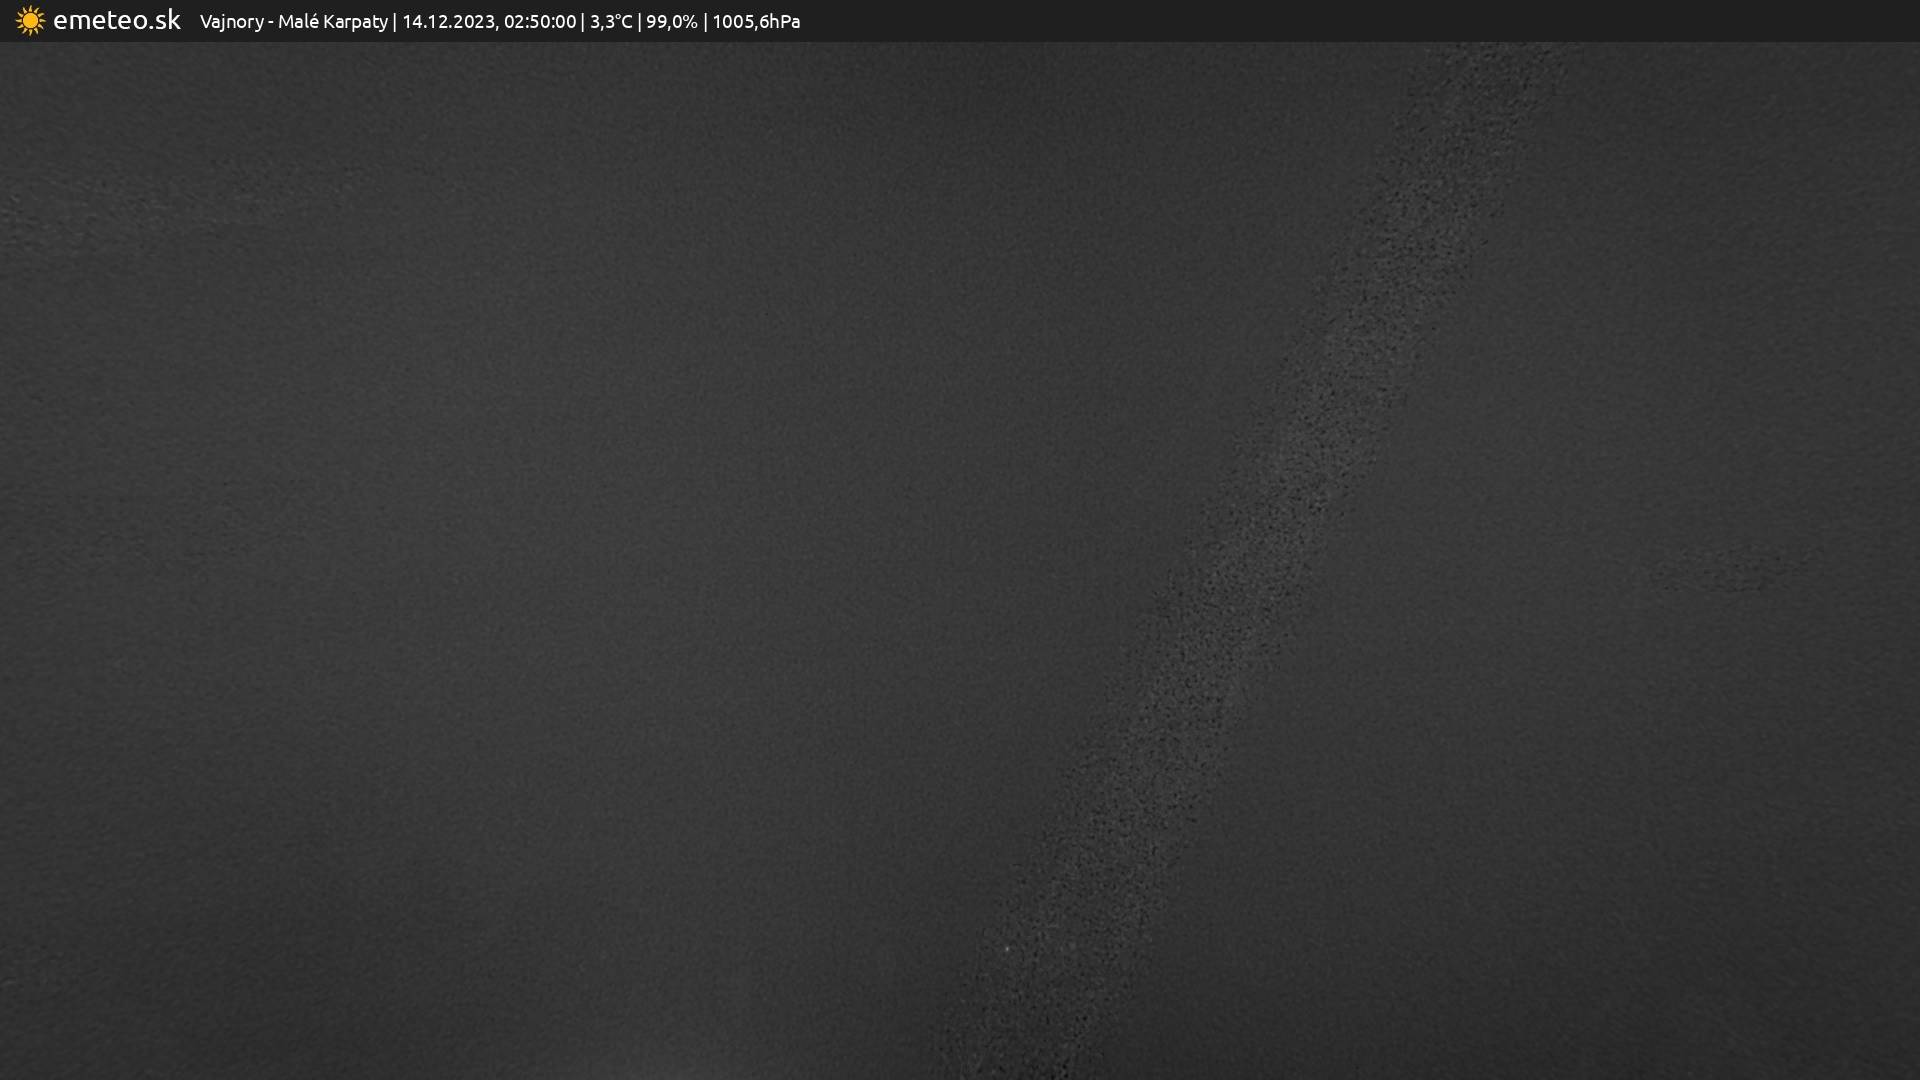Click empty header bar area right of pressure
Image resolution: width=1920 pixels, height=1080 pixels.
click(x=1360, y=21)
